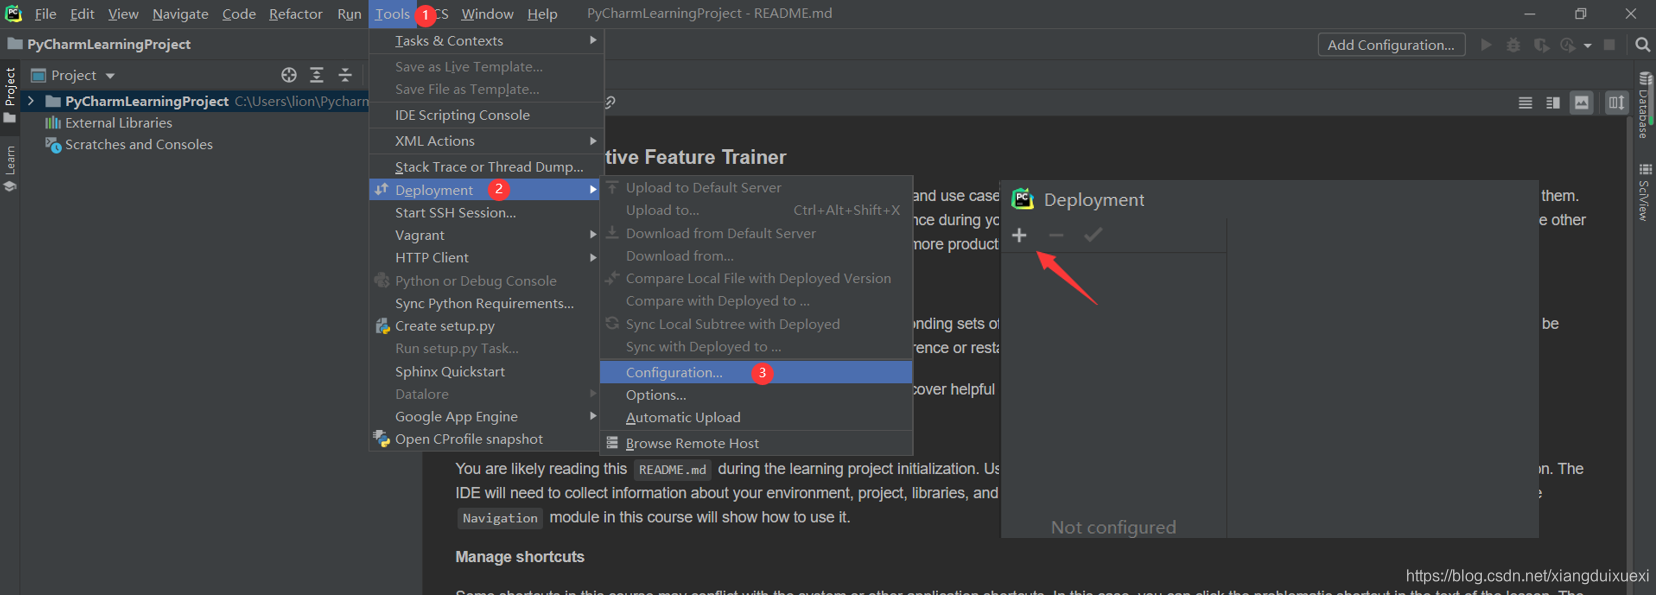1659x595 pixels.
Task: Click the locate/select opened file icon
Action: pos(289,75)
